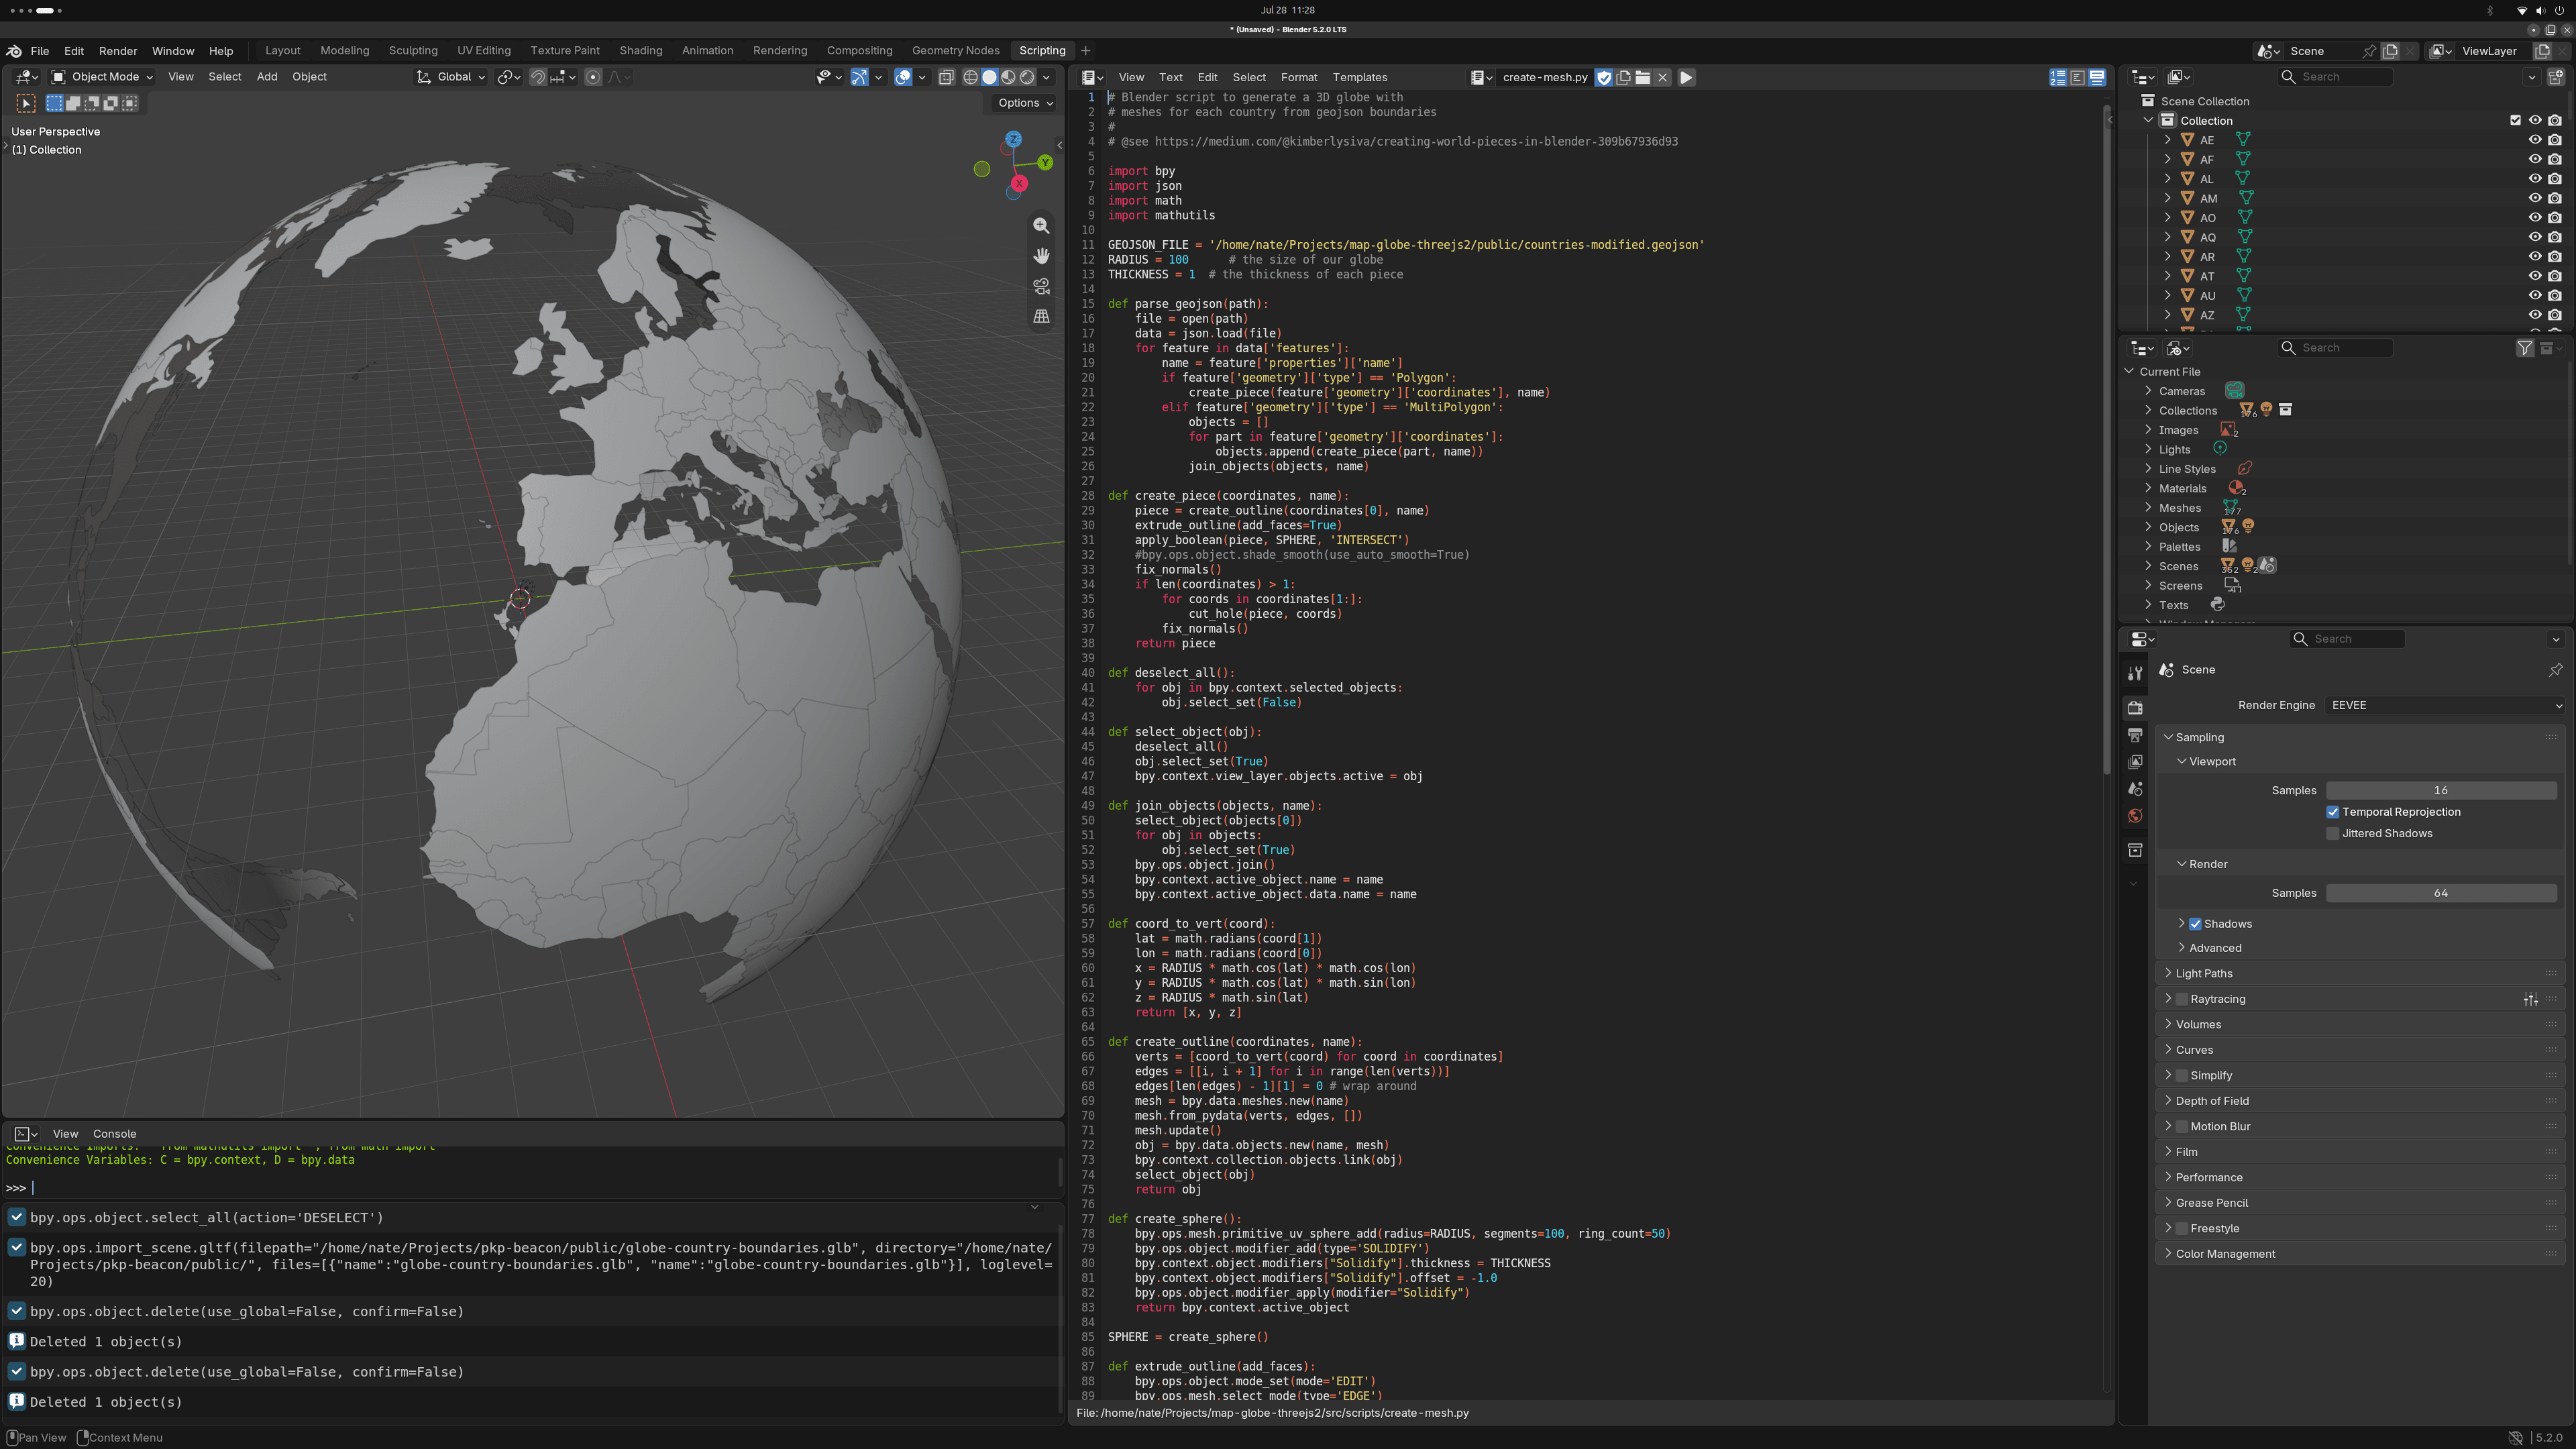This screenshot has width=2576, height=1449.
Task: Pin the Scene properties context
Action: pyautogui.click(x=2555, y=670)
